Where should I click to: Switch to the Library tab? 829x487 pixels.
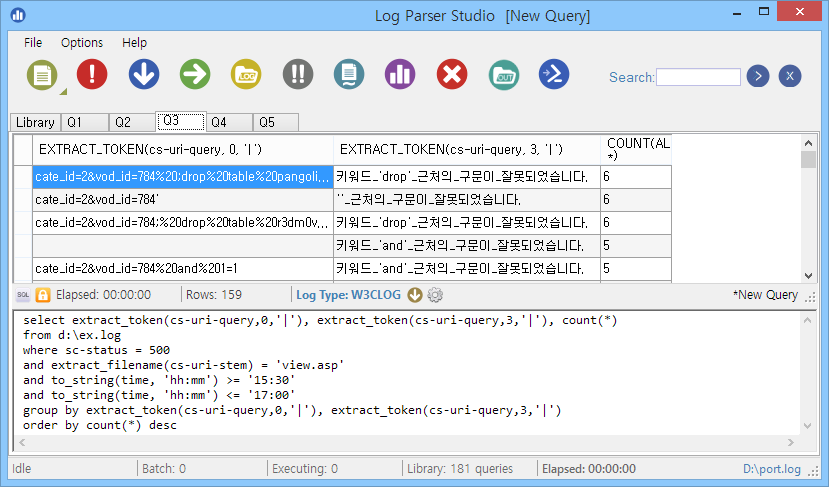35,122
